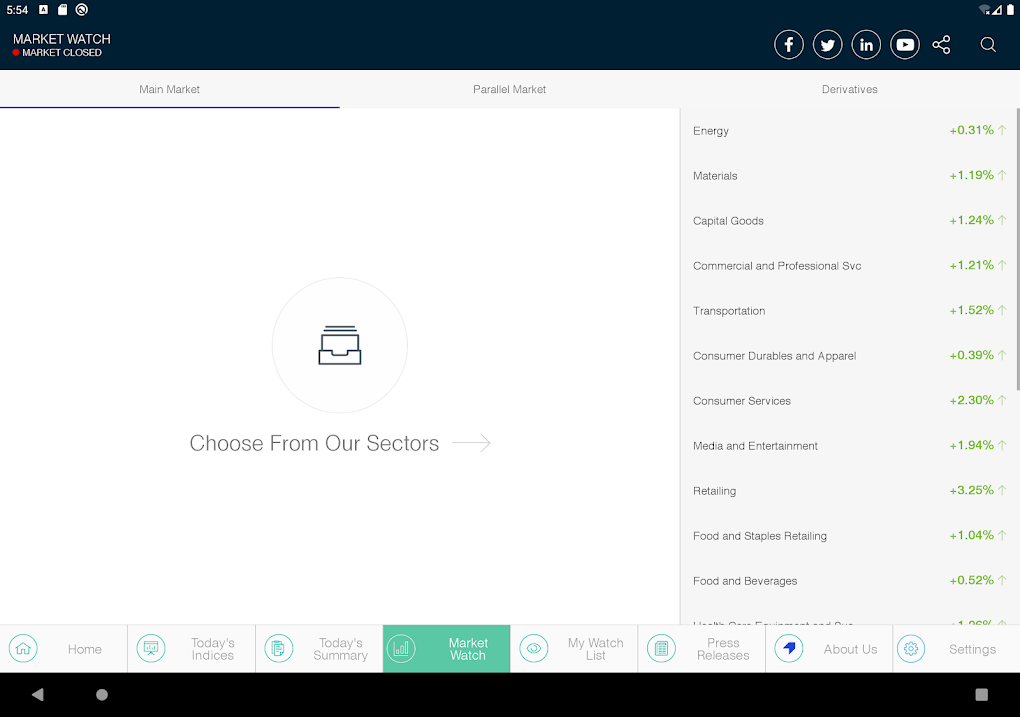Tap the Home navigation item

[x=64, y=648]
